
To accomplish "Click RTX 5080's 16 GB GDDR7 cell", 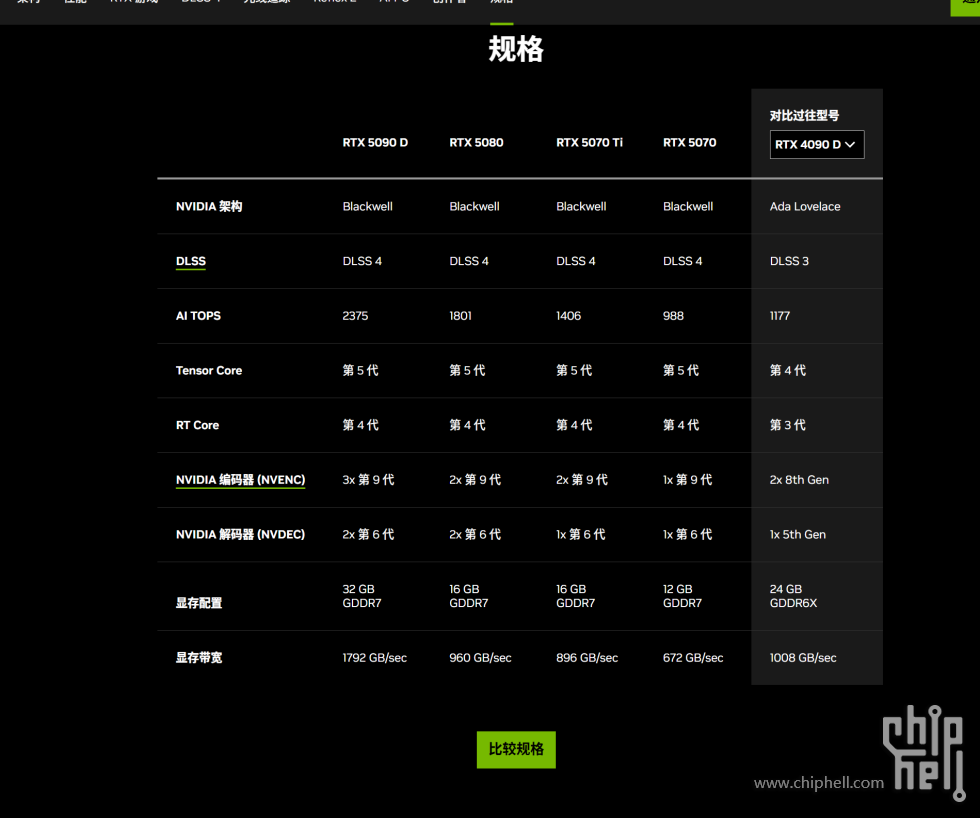I will [469, 596].
